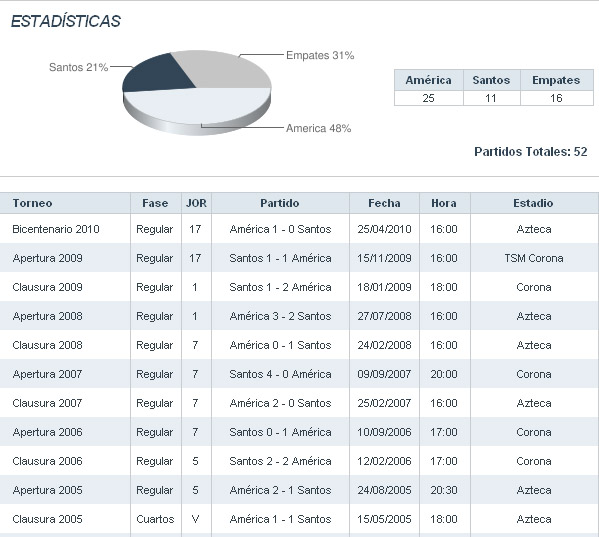The height and width of the screenshot is (537, 599).
Task: Click the Empates 31% chart label
Action: pyautogui.click(x=320, y=55)
